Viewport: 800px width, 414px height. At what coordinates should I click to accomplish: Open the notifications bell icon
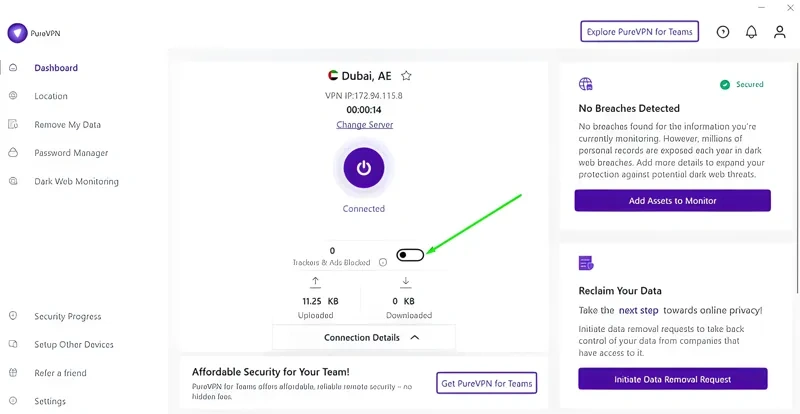coord(751,32)
